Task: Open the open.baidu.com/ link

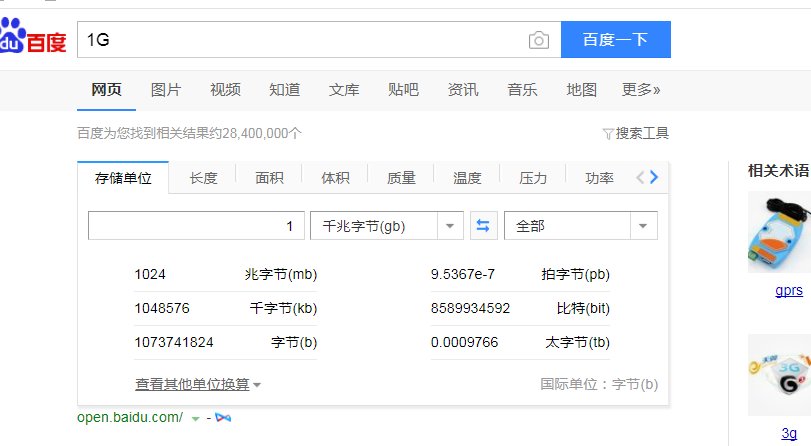Action: click(130, 417)
